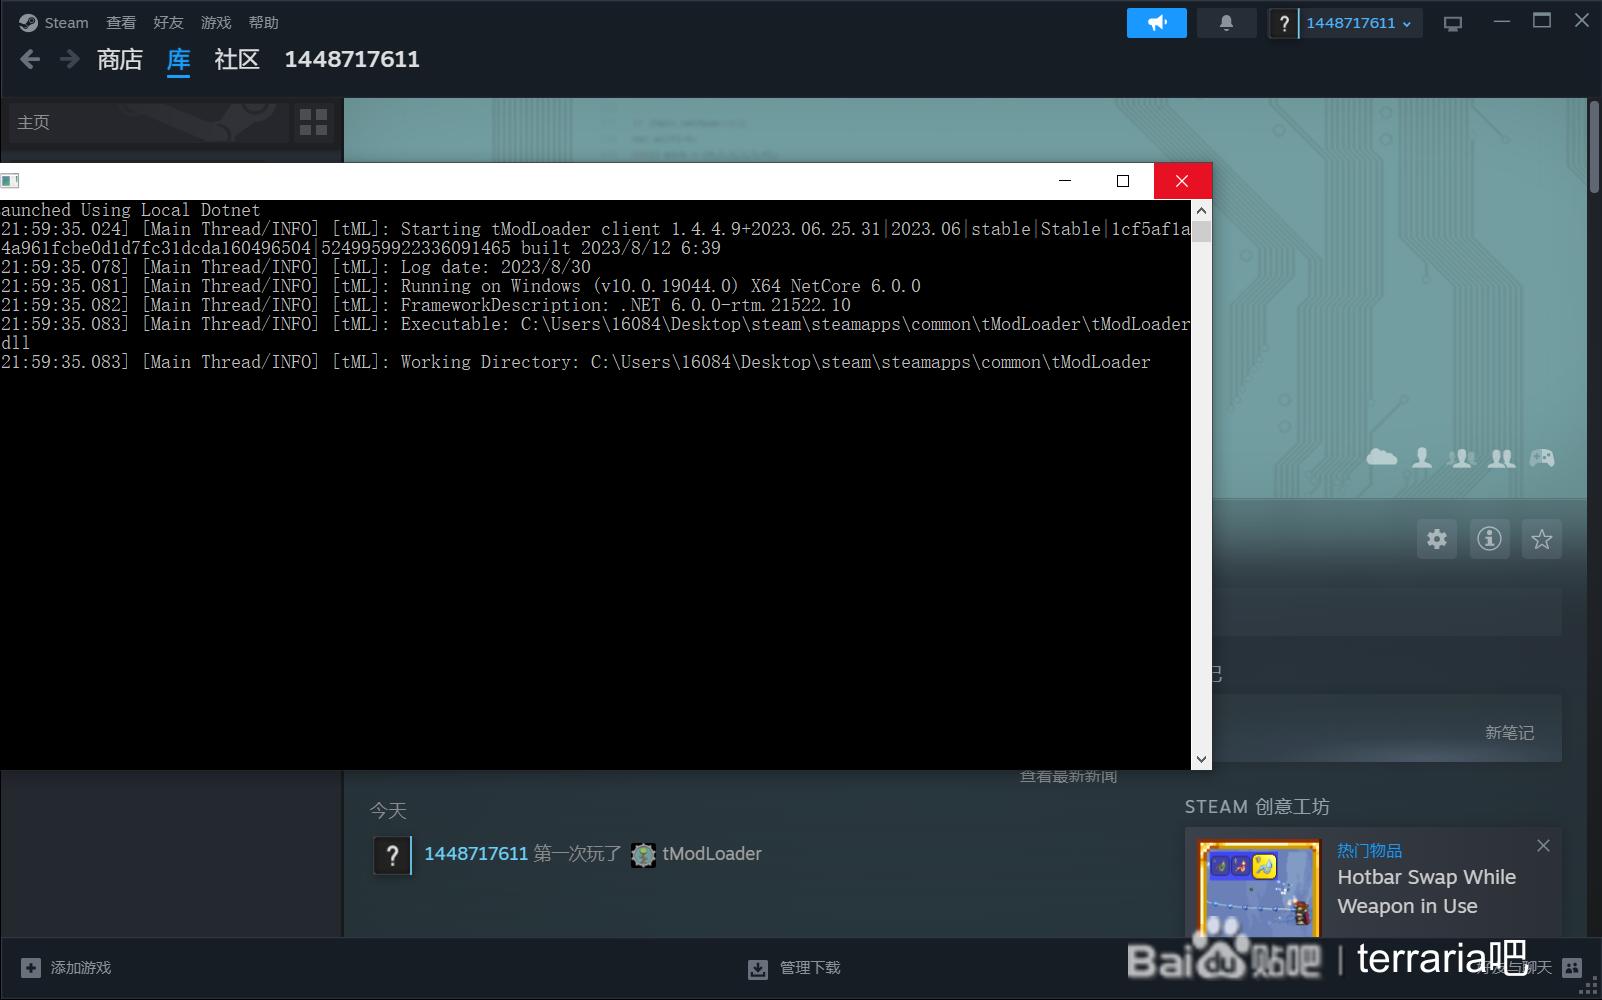Viewport: 1602px width, 1000px height.
Task: Click the 查看最新新闻 link
Action: coord(1068,777)
